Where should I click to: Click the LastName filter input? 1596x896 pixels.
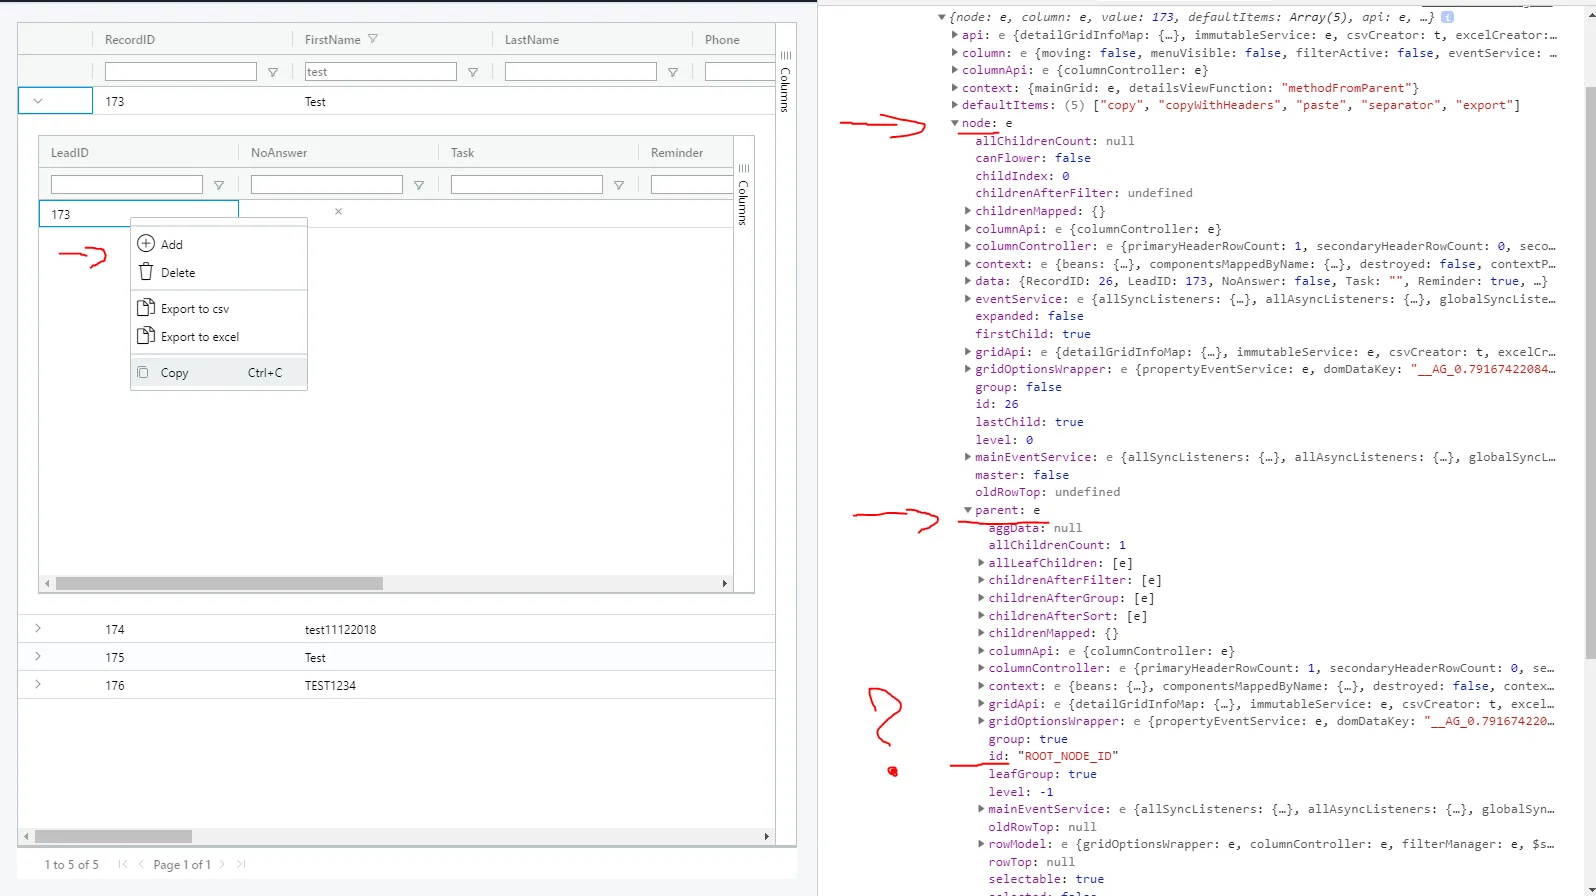(581, 72)
